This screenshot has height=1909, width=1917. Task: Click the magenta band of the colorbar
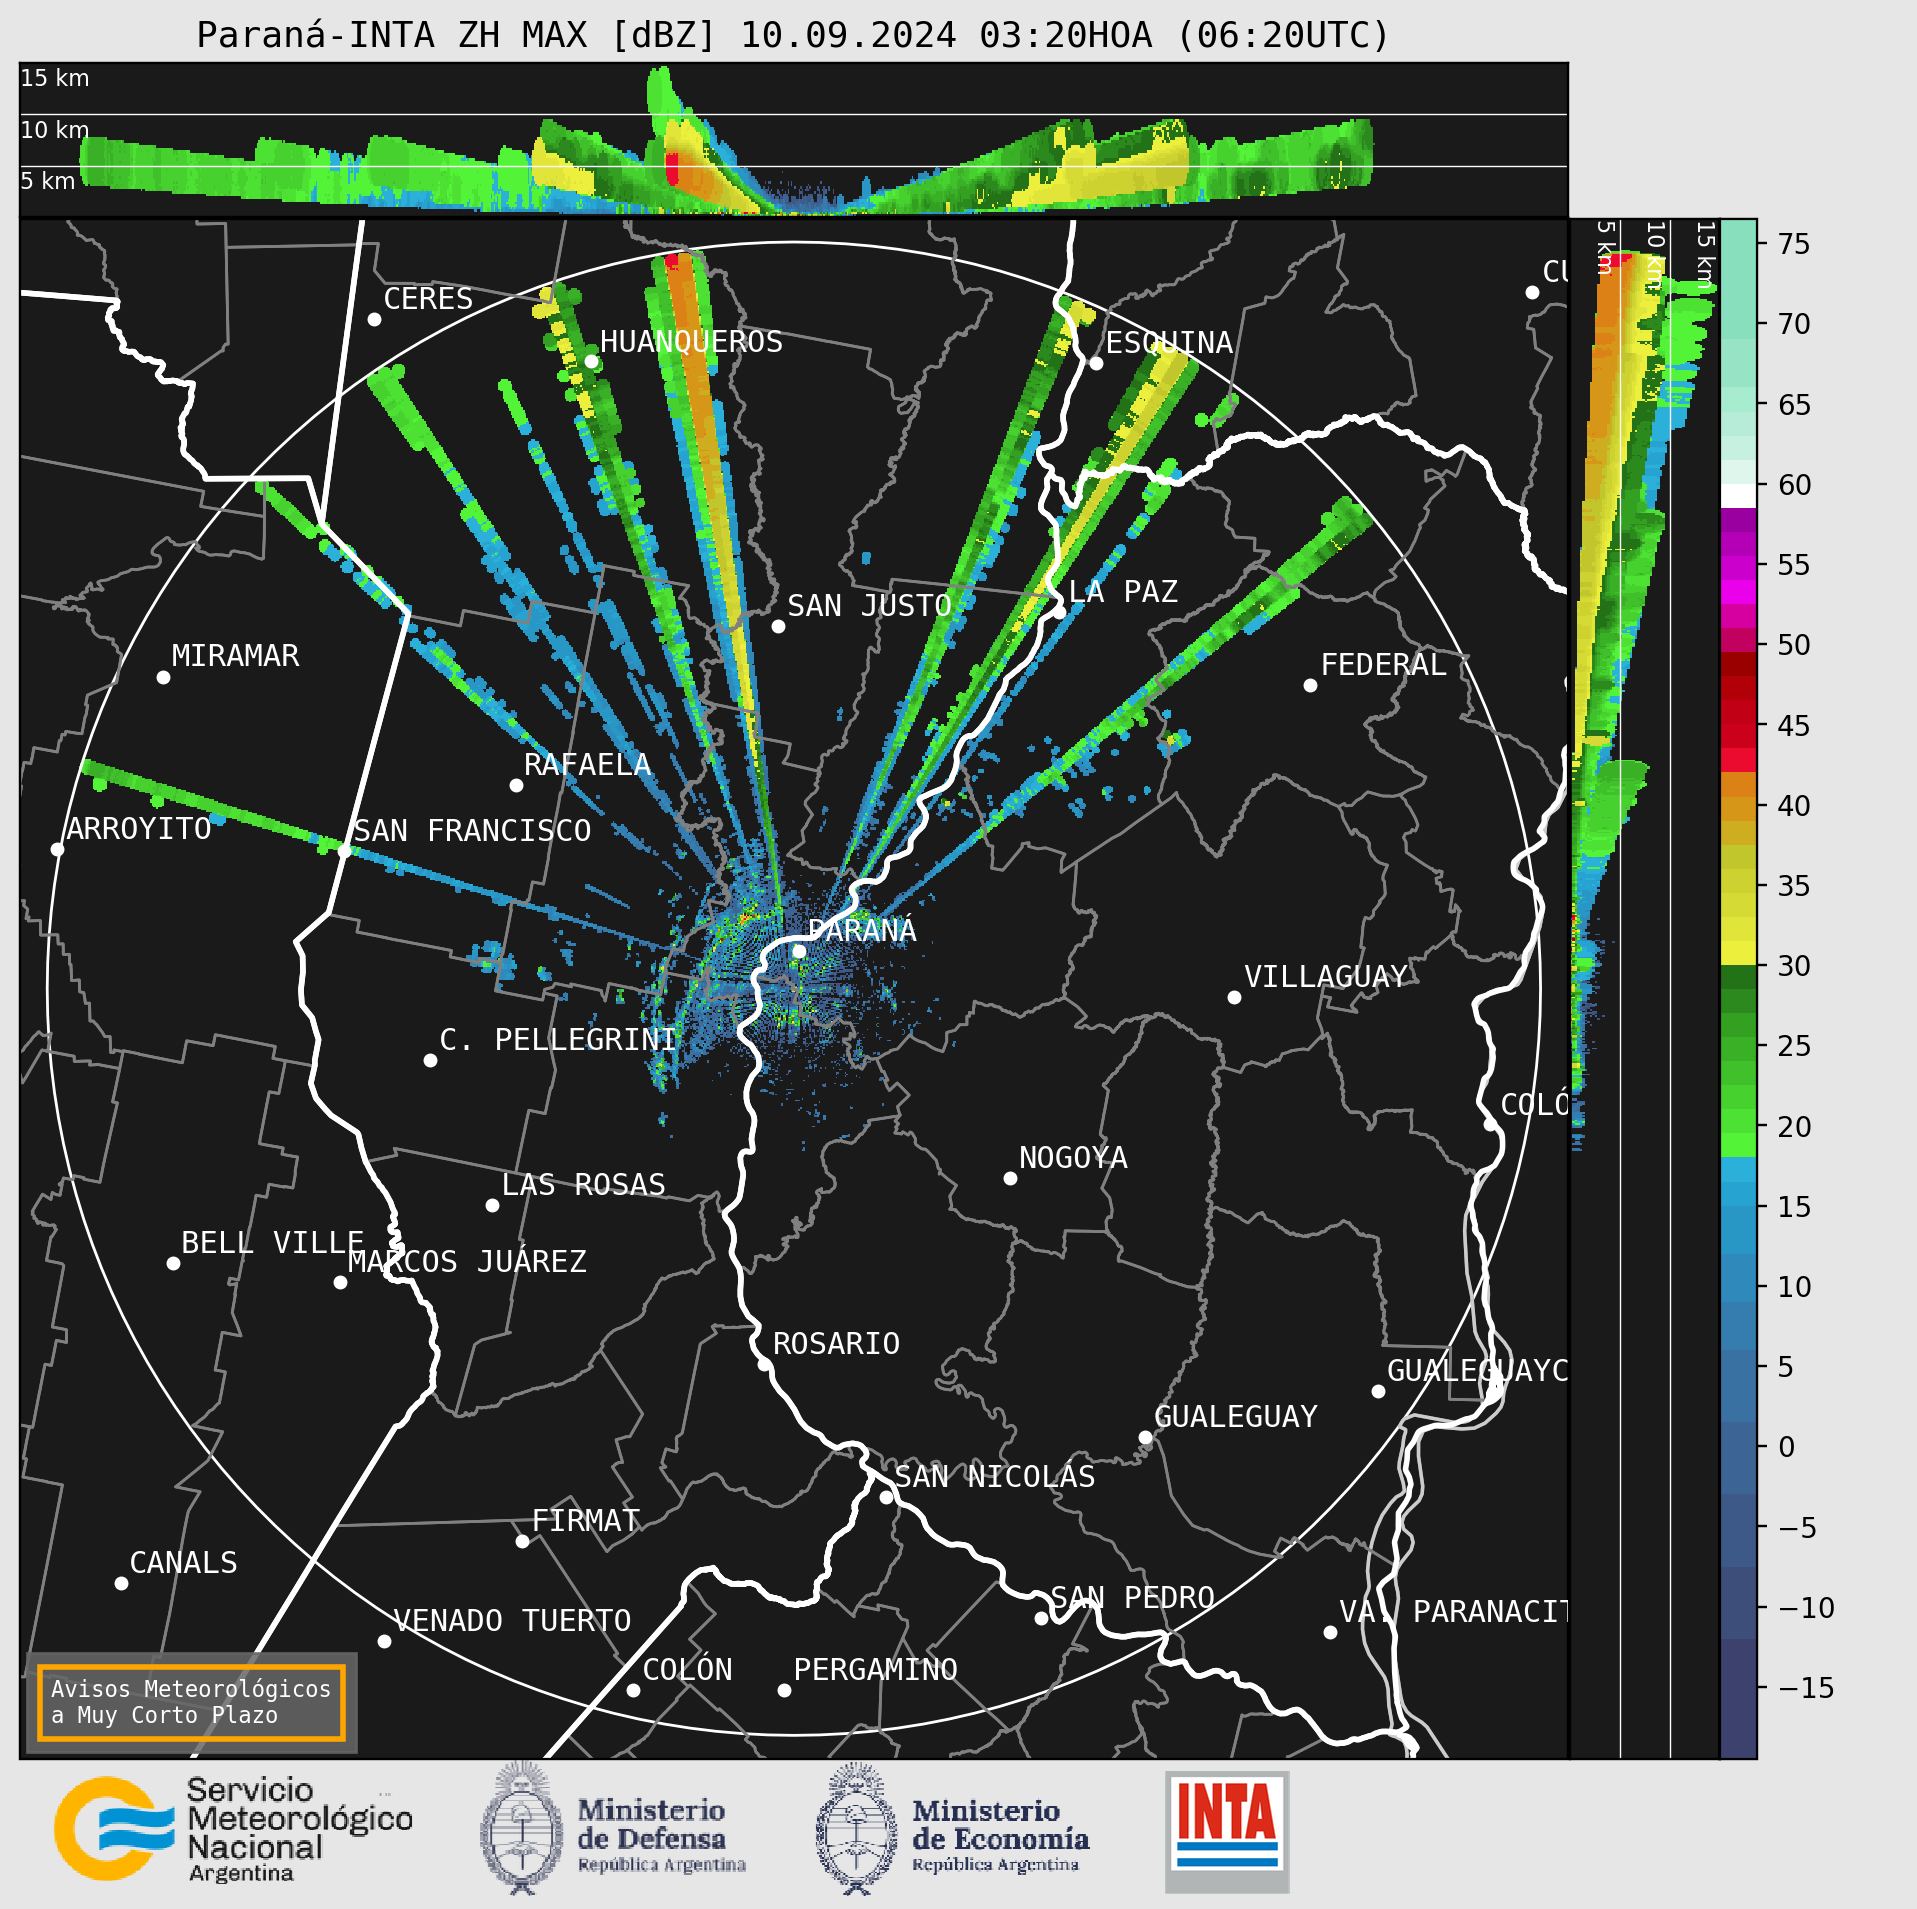tap(1738, 590)
